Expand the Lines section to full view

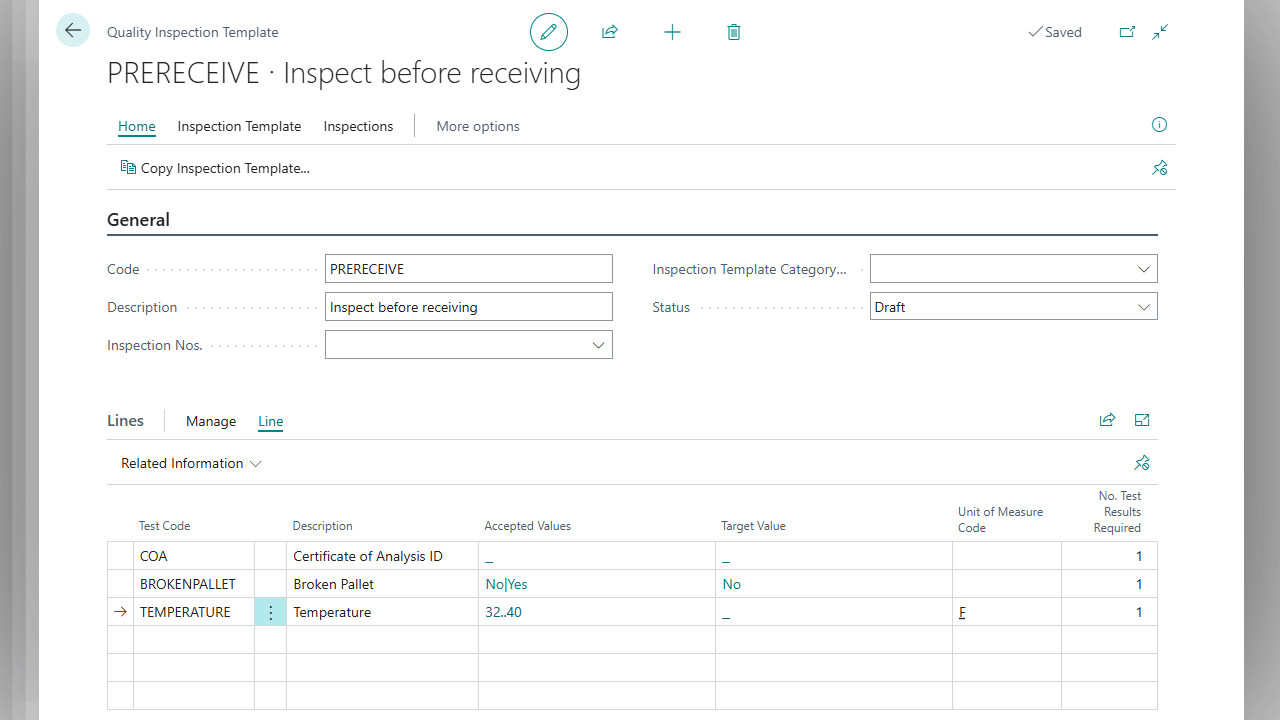click(1142, 420)
